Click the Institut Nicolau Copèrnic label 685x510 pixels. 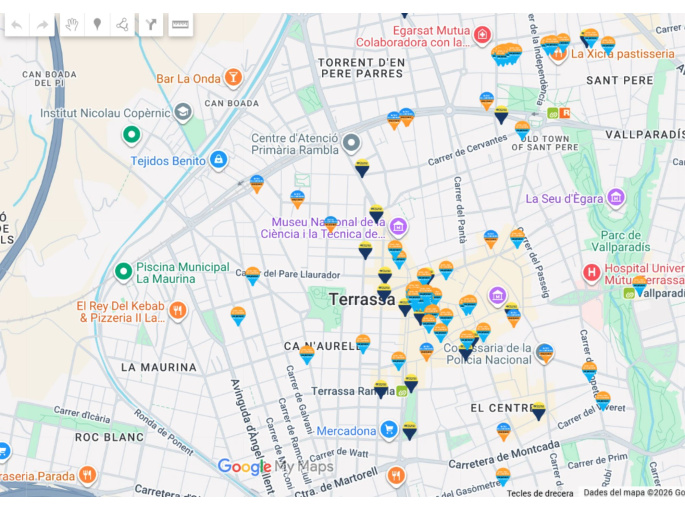pos(105,114)
